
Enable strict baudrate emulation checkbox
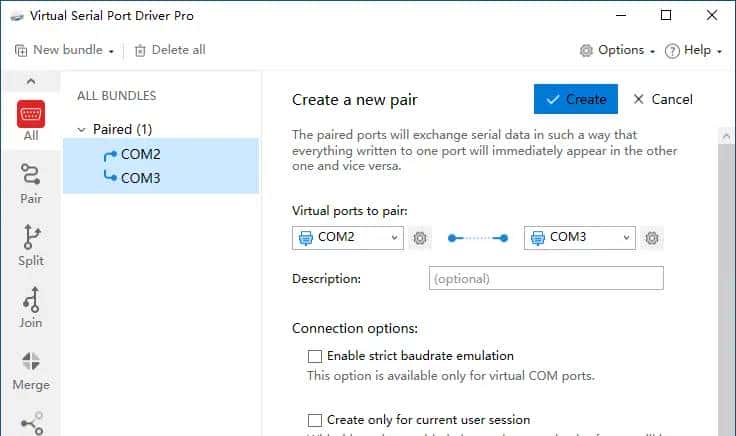[315, 356]
